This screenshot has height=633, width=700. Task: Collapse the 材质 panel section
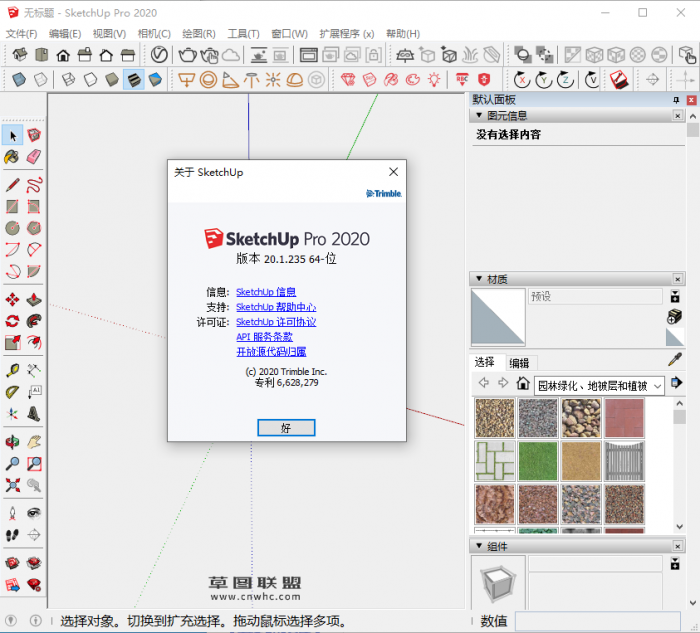tap(479, 278)
